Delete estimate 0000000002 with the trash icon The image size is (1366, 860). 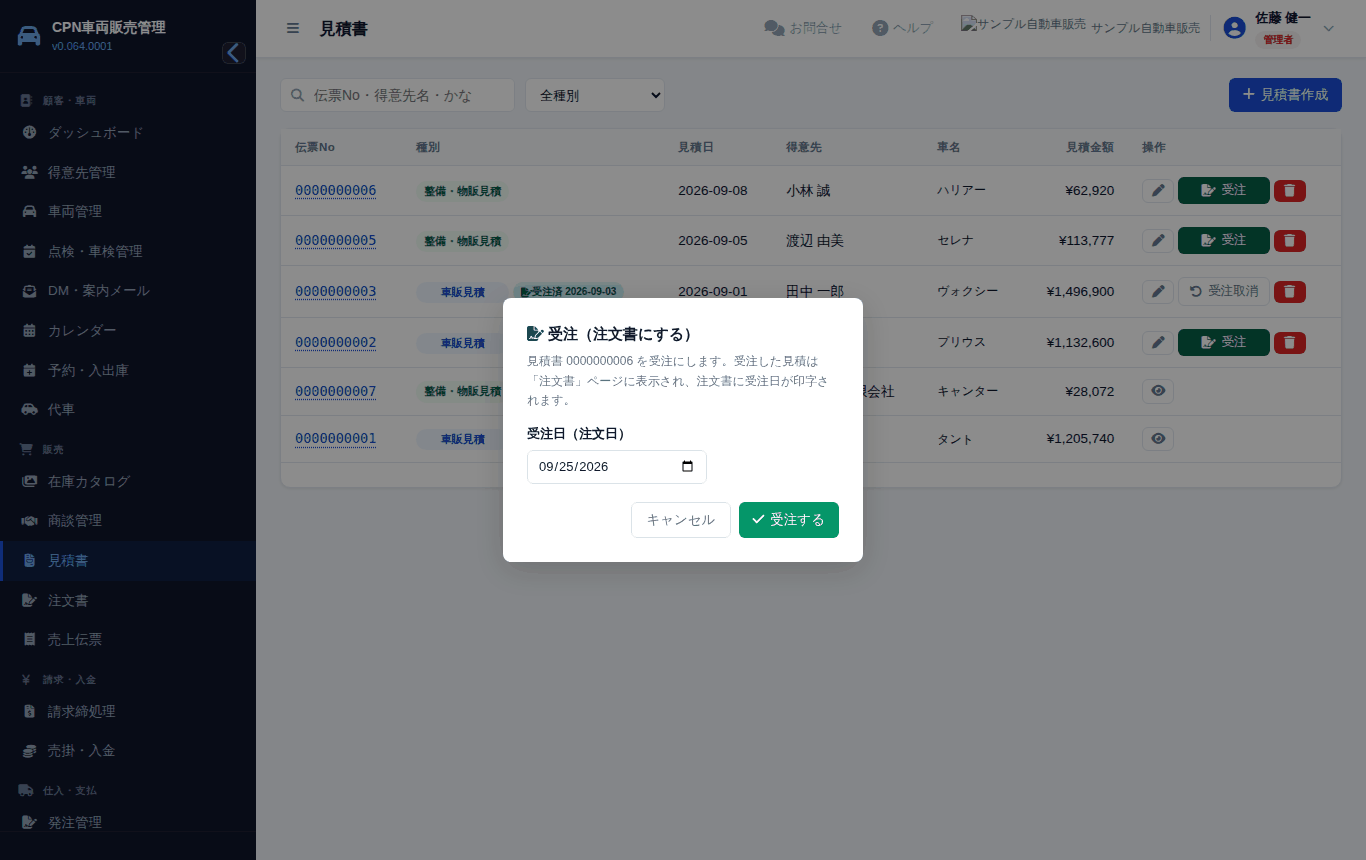point(1290,342)
